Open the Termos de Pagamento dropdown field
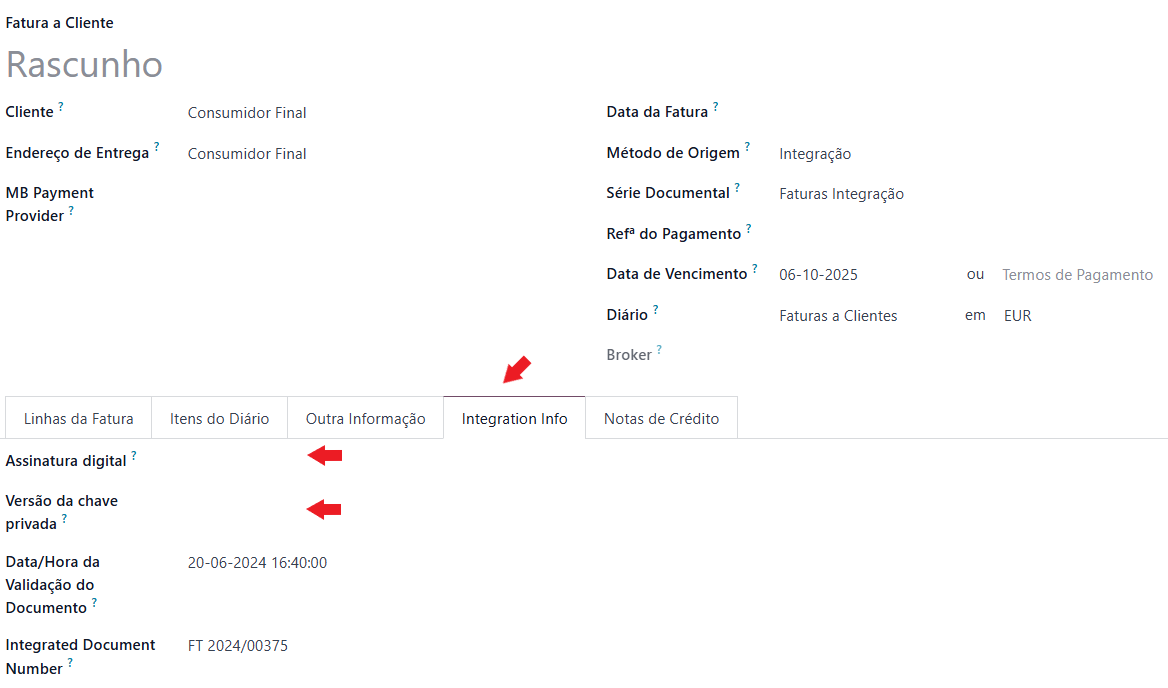Screen dimensions: 1168x688 click(x=1078, y=275)
